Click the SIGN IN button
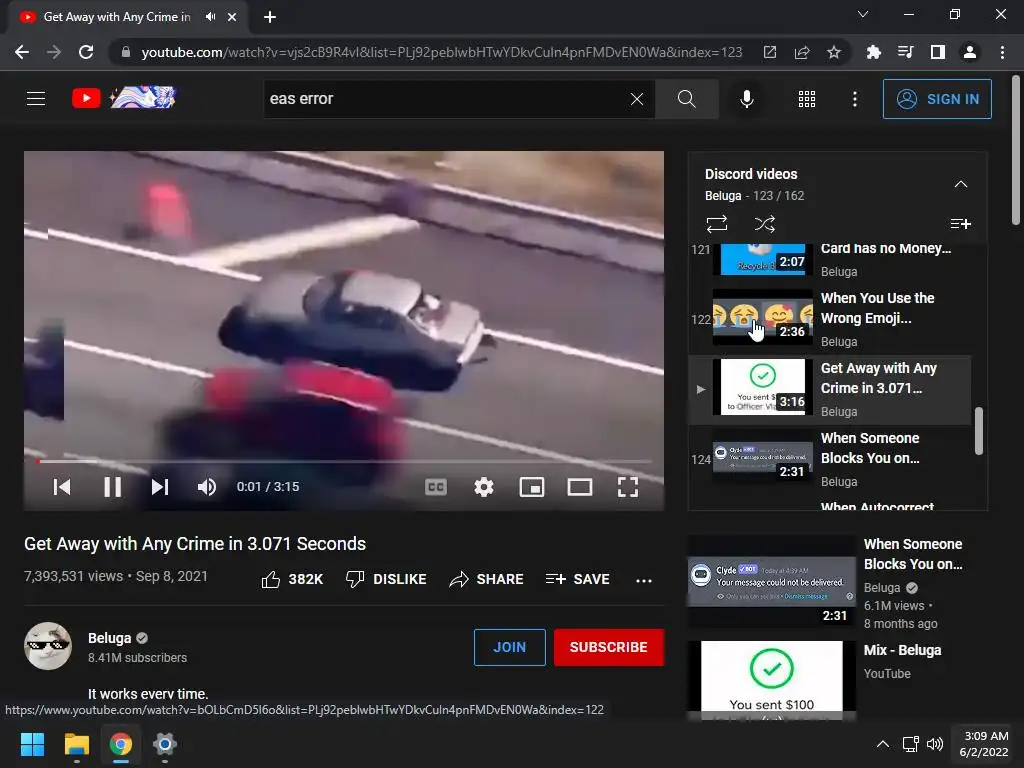The image size is (1024, 768). pyautogui.click(x=937, y=99)
